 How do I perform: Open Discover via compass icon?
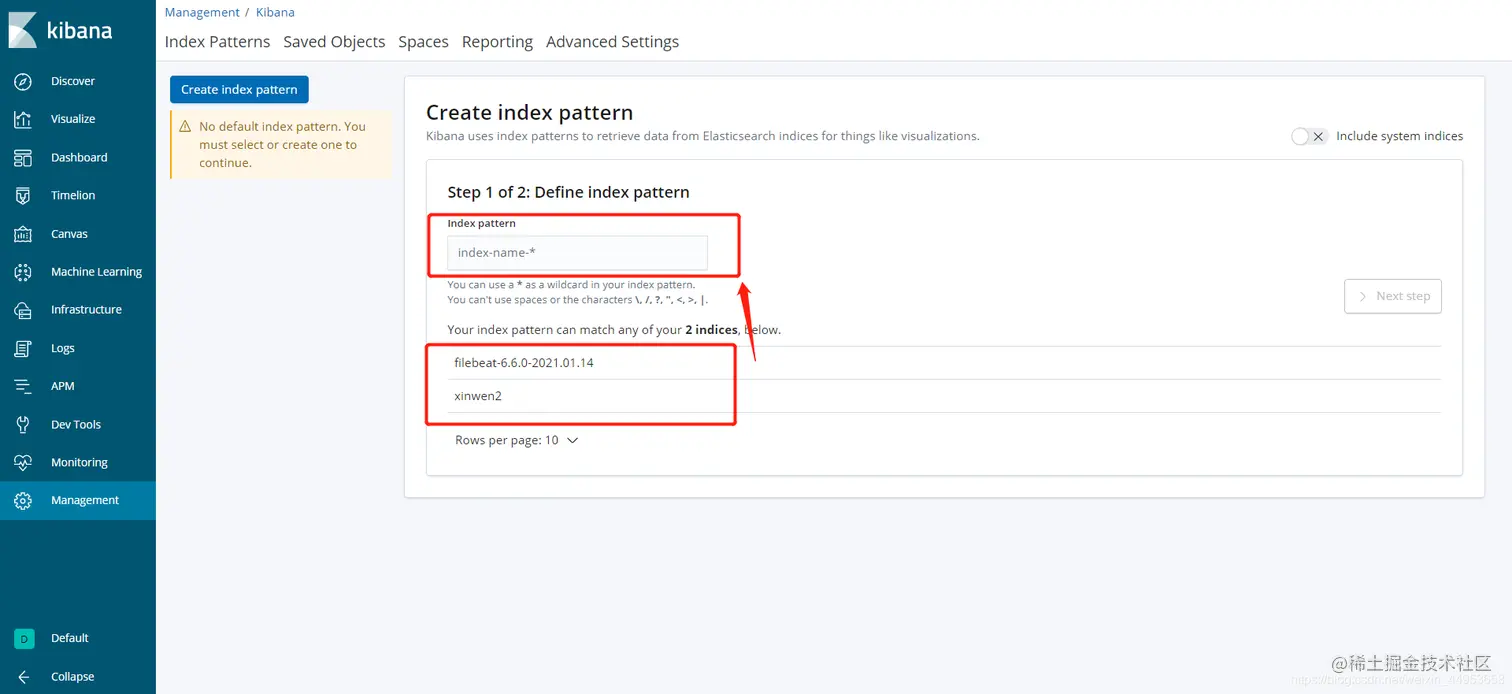pos(23,81)
